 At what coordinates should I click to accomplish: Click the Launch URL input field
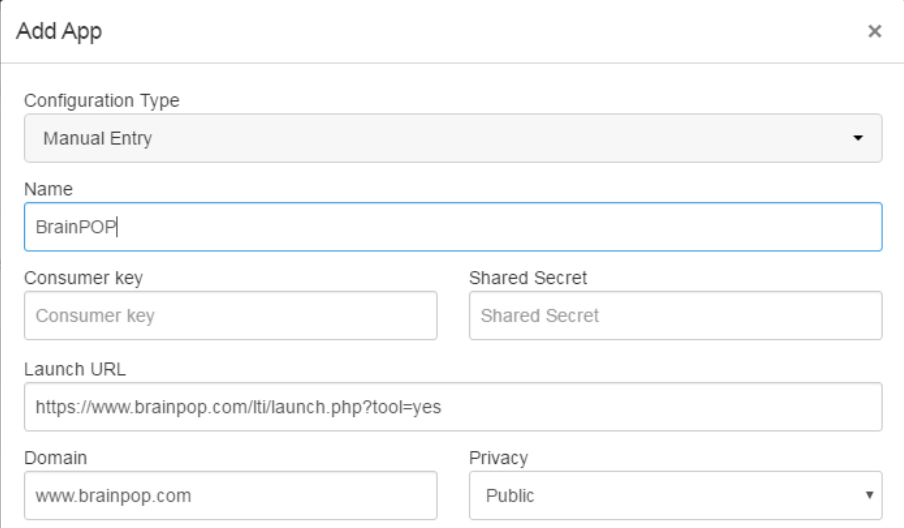pos(453,406)
